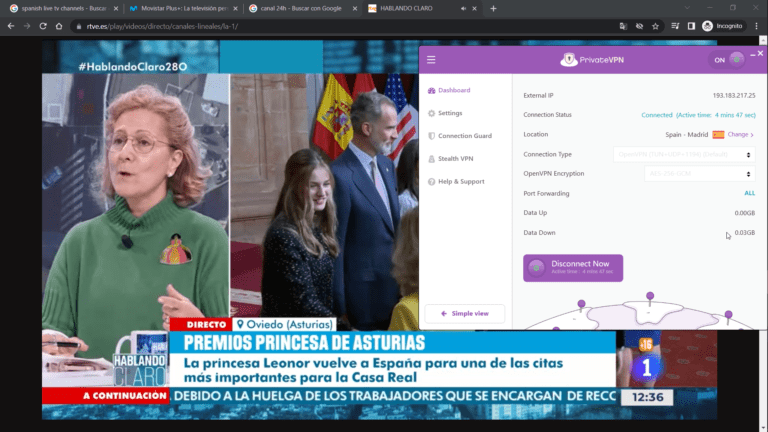Click the Stealth VPN icon
Screen dimensions: 768x432
(431, 159)
